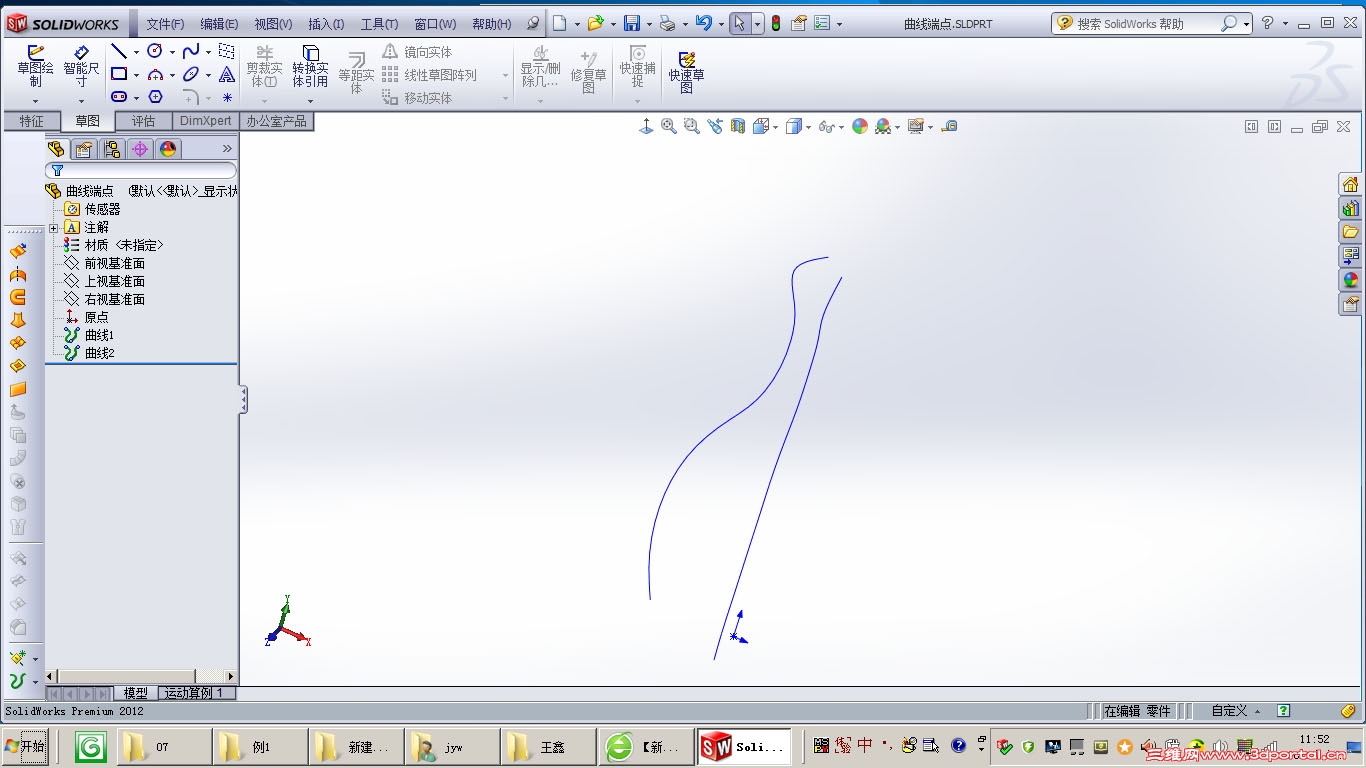Screen dimensions: 1366x768
Task: Click the 转换实体引用 Convert Entities tool
Action: point(310,65)
